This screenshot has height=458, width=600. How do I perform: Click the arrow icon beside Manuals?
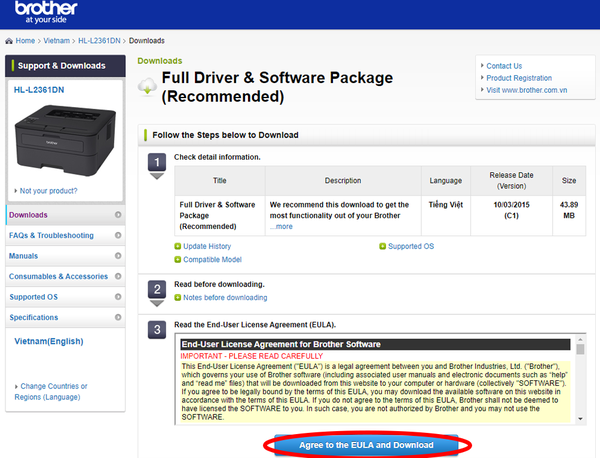[x=118, y=256]
